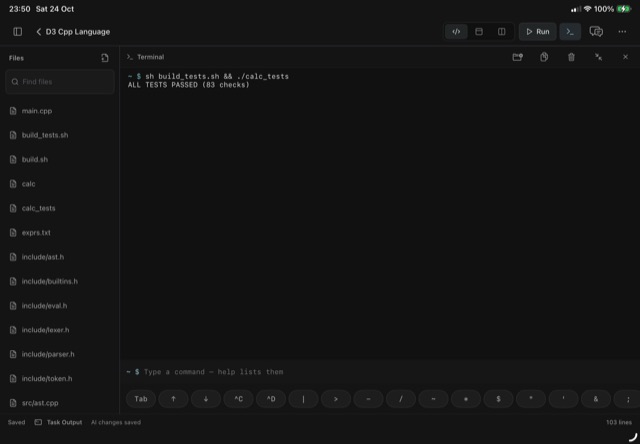Click All changes saved status text
This screenshot has width=640, height=444.
(x=116, y=422)
